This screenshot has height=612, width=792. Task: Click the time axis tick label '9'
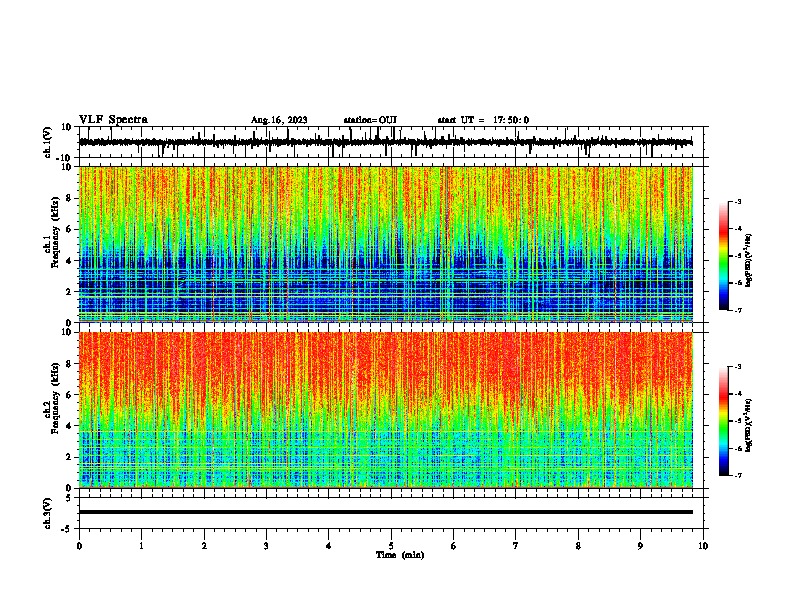coord(640,546)
